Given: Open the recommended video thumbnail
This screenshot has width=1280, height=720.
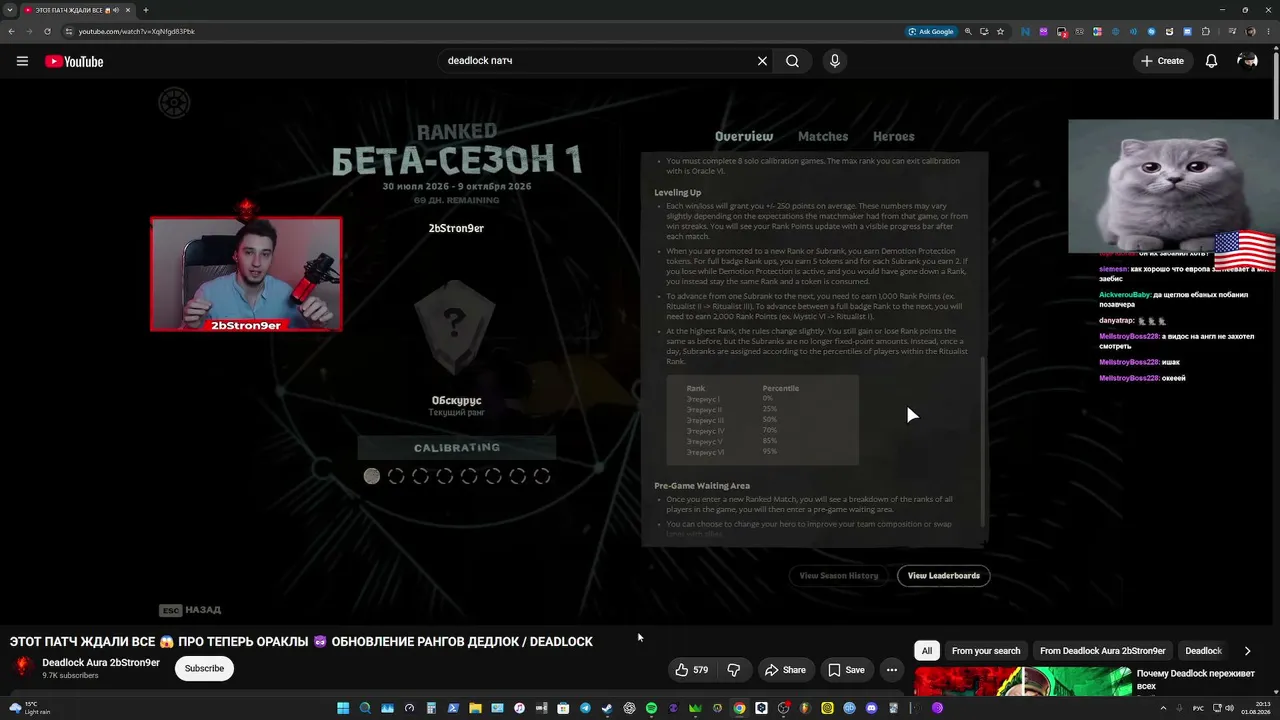Looking at the screenshot, I should [1023, 682].
